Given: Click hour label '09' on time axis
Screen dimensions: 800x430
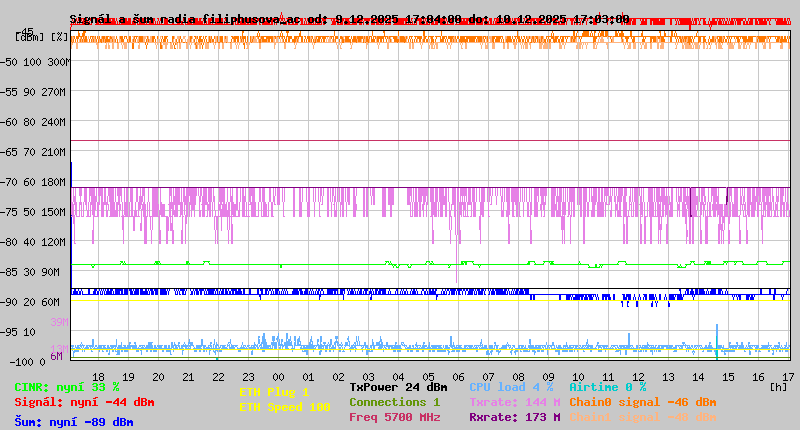Looking at the screenshot, I should click(x=548, y=377).
